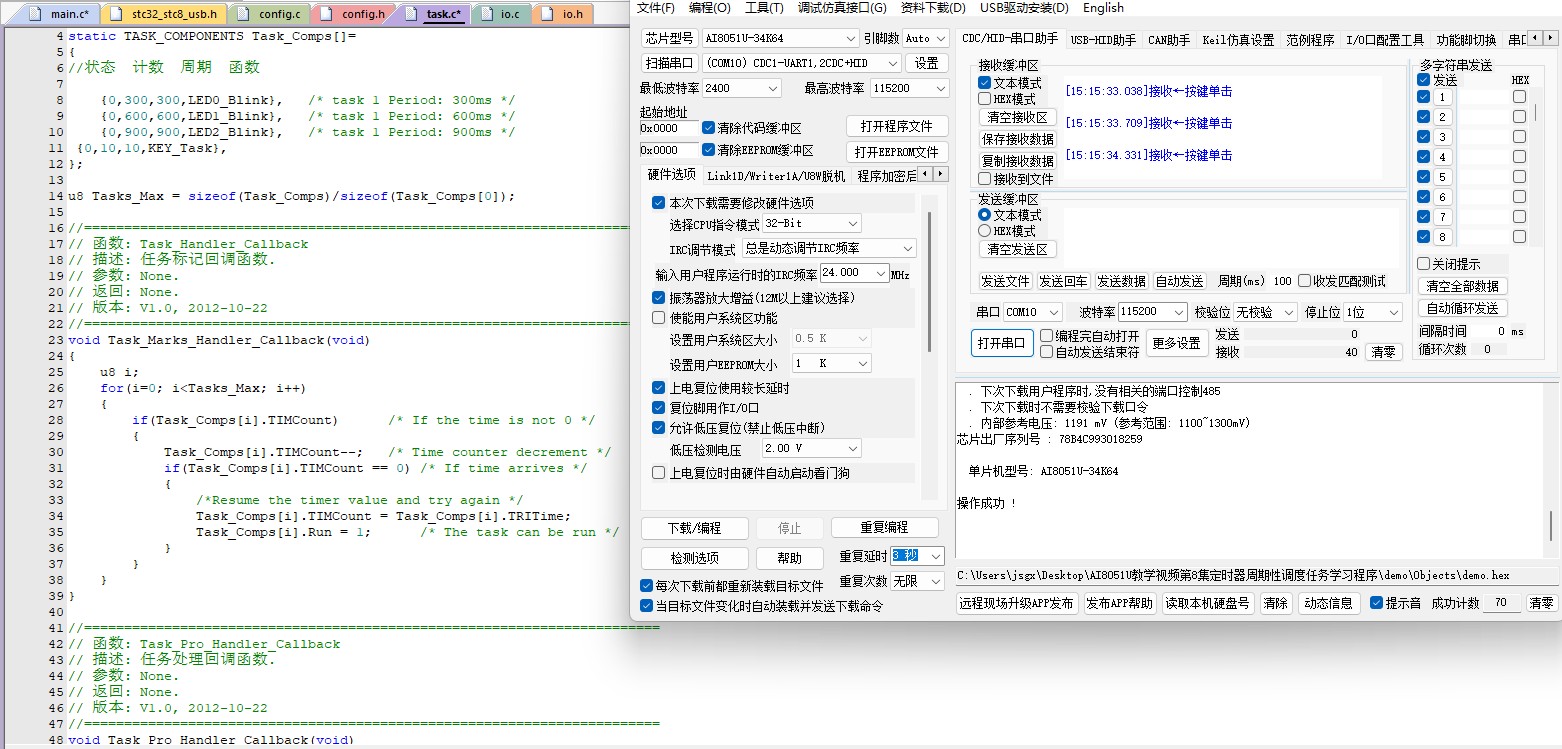Open the Keil仿真设置 tab
Screen dimensions: 1562x749
tap(1238, 40)
